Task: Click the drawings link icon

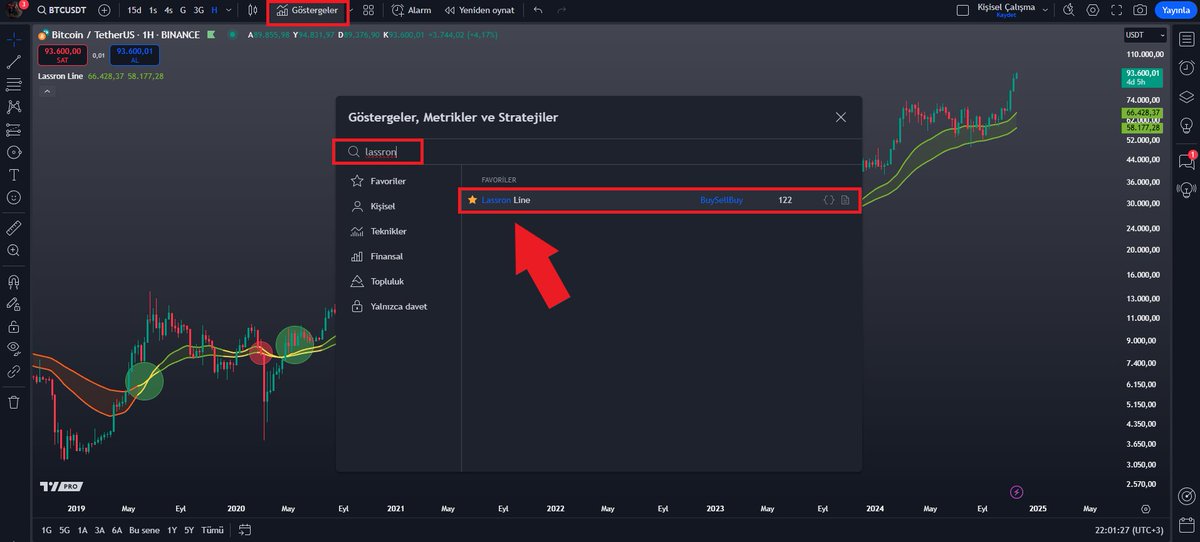Action: [14, 371]
